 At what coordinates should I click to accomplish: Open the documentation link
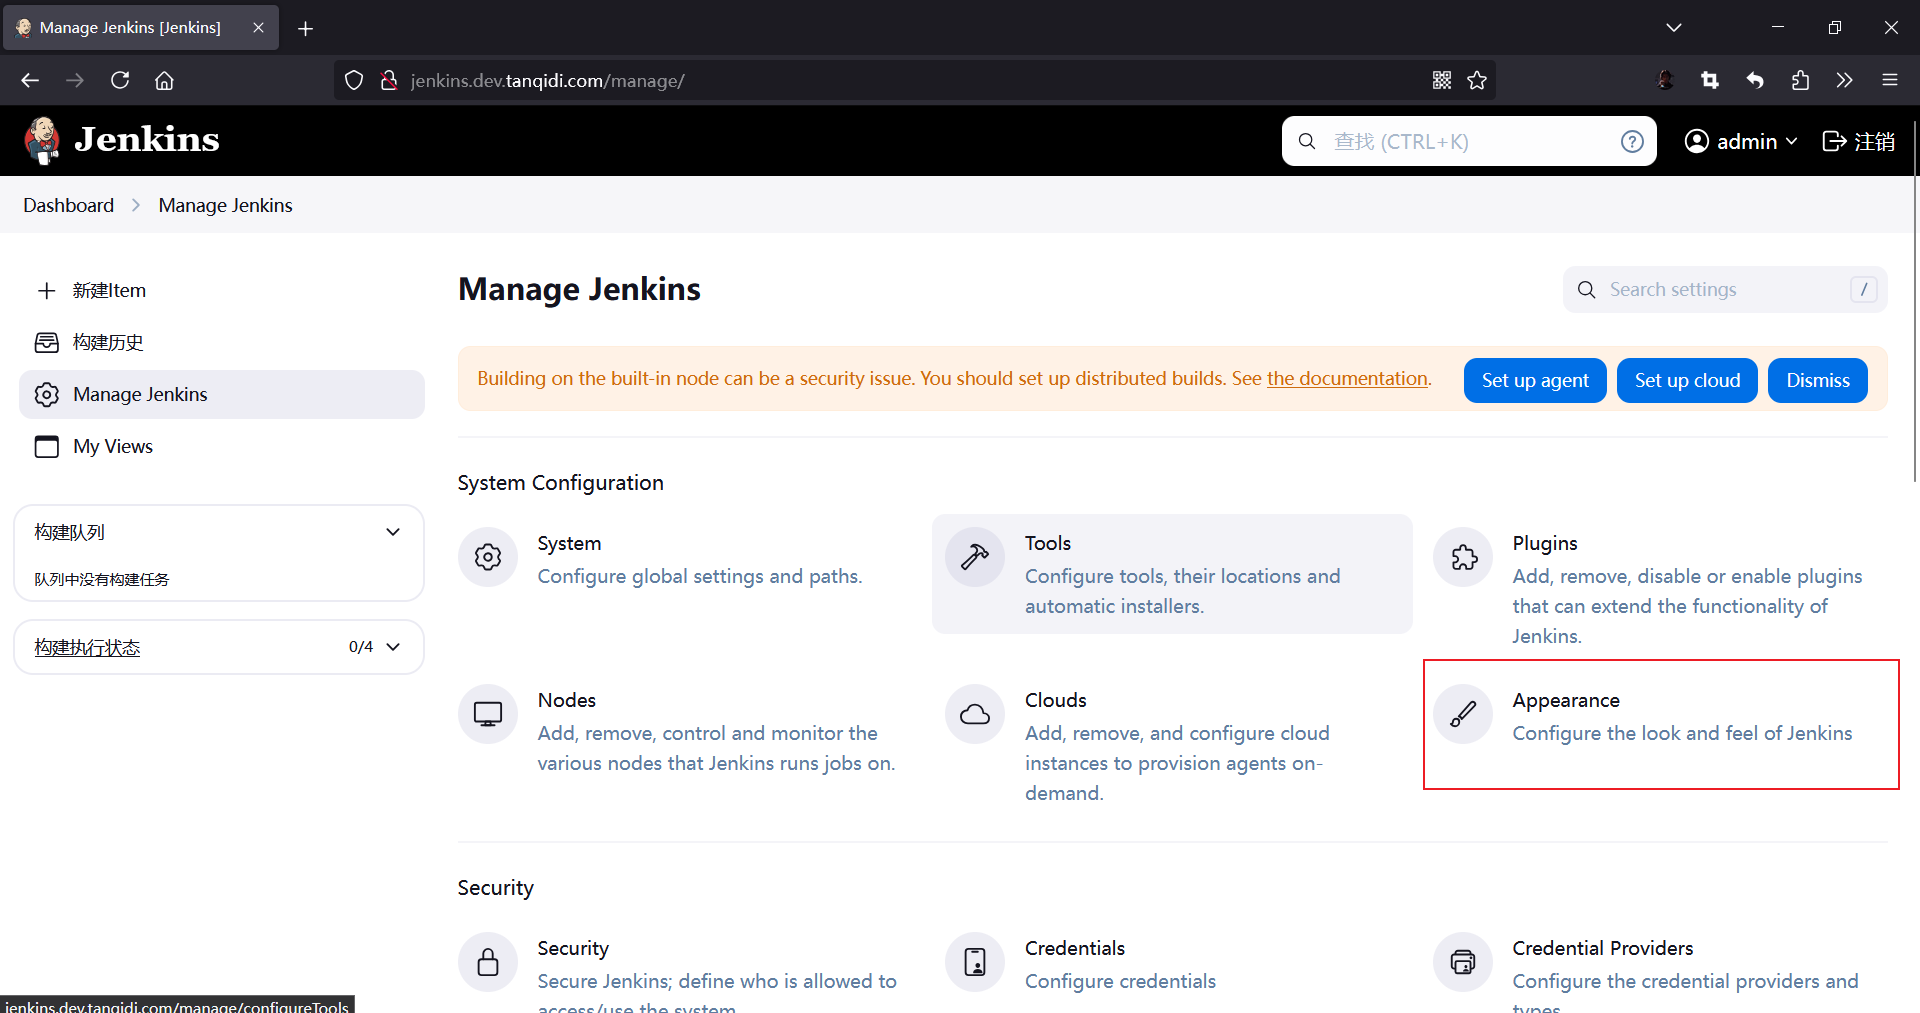point(1347,379)
